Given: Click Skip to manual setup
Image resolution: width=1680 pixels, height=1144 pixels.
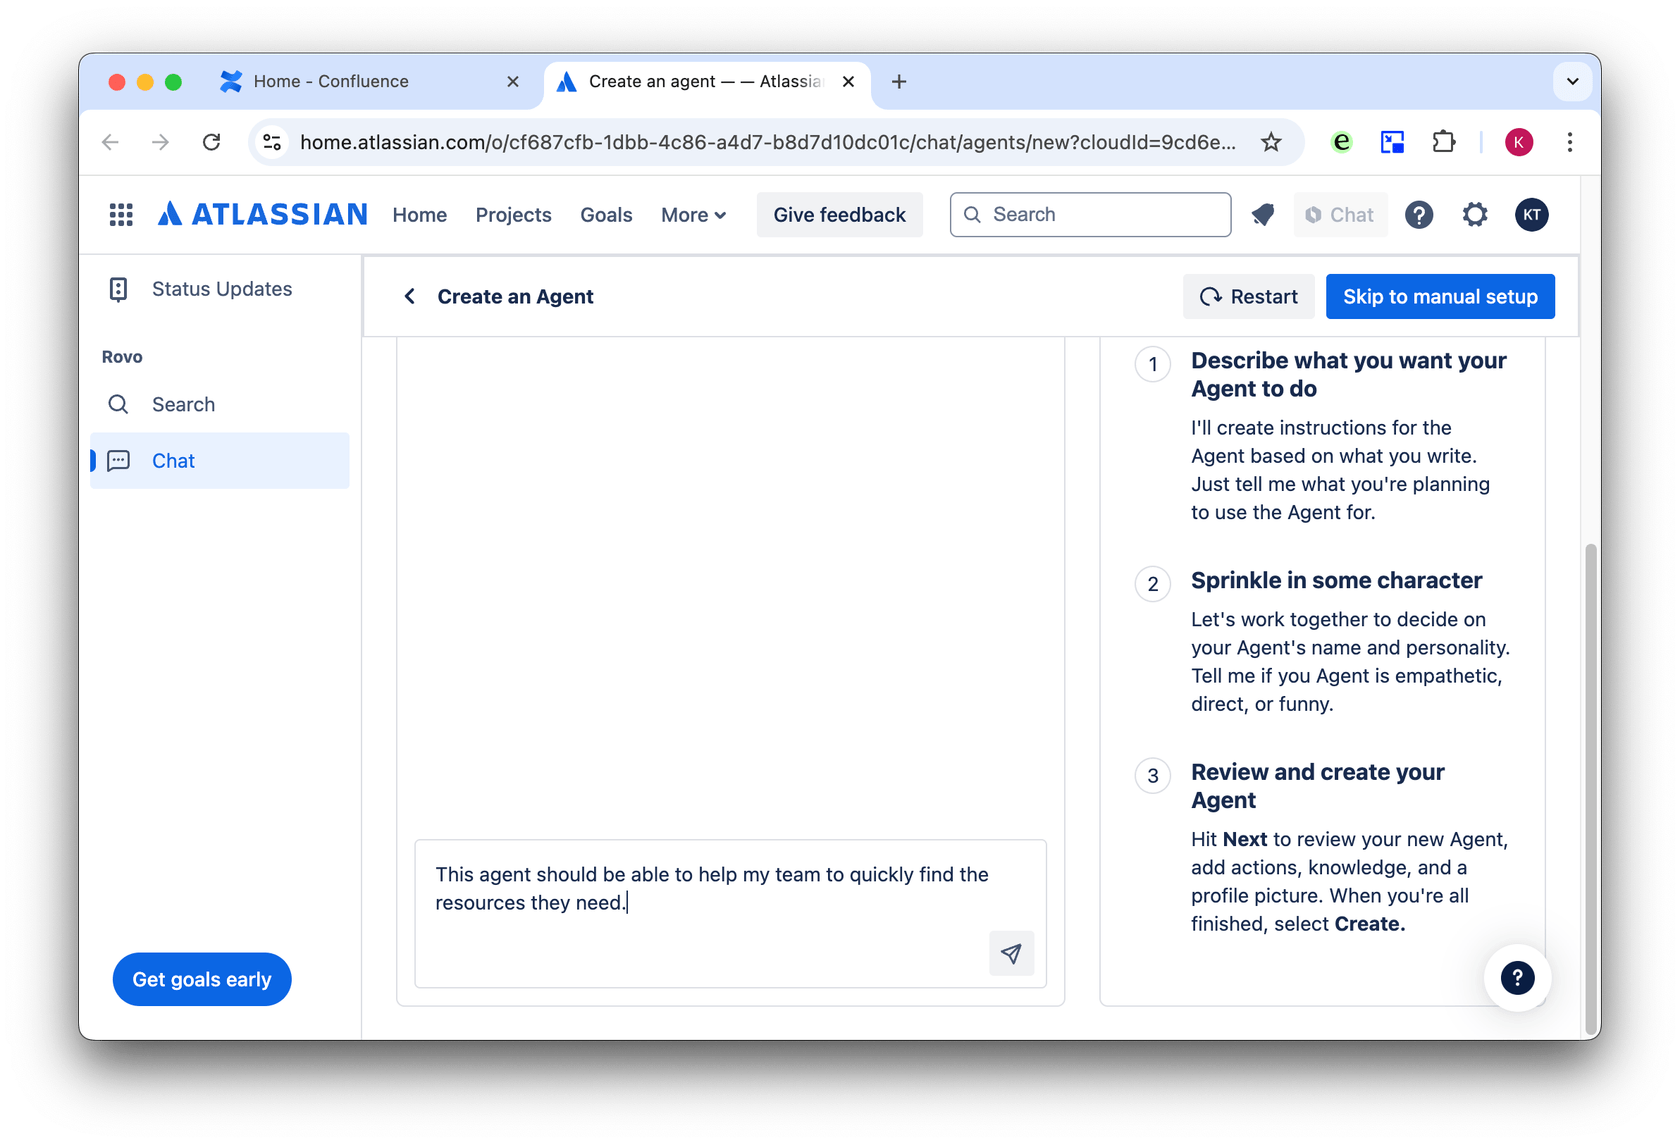Looking at the screenshot, I should coord(1439,297).
